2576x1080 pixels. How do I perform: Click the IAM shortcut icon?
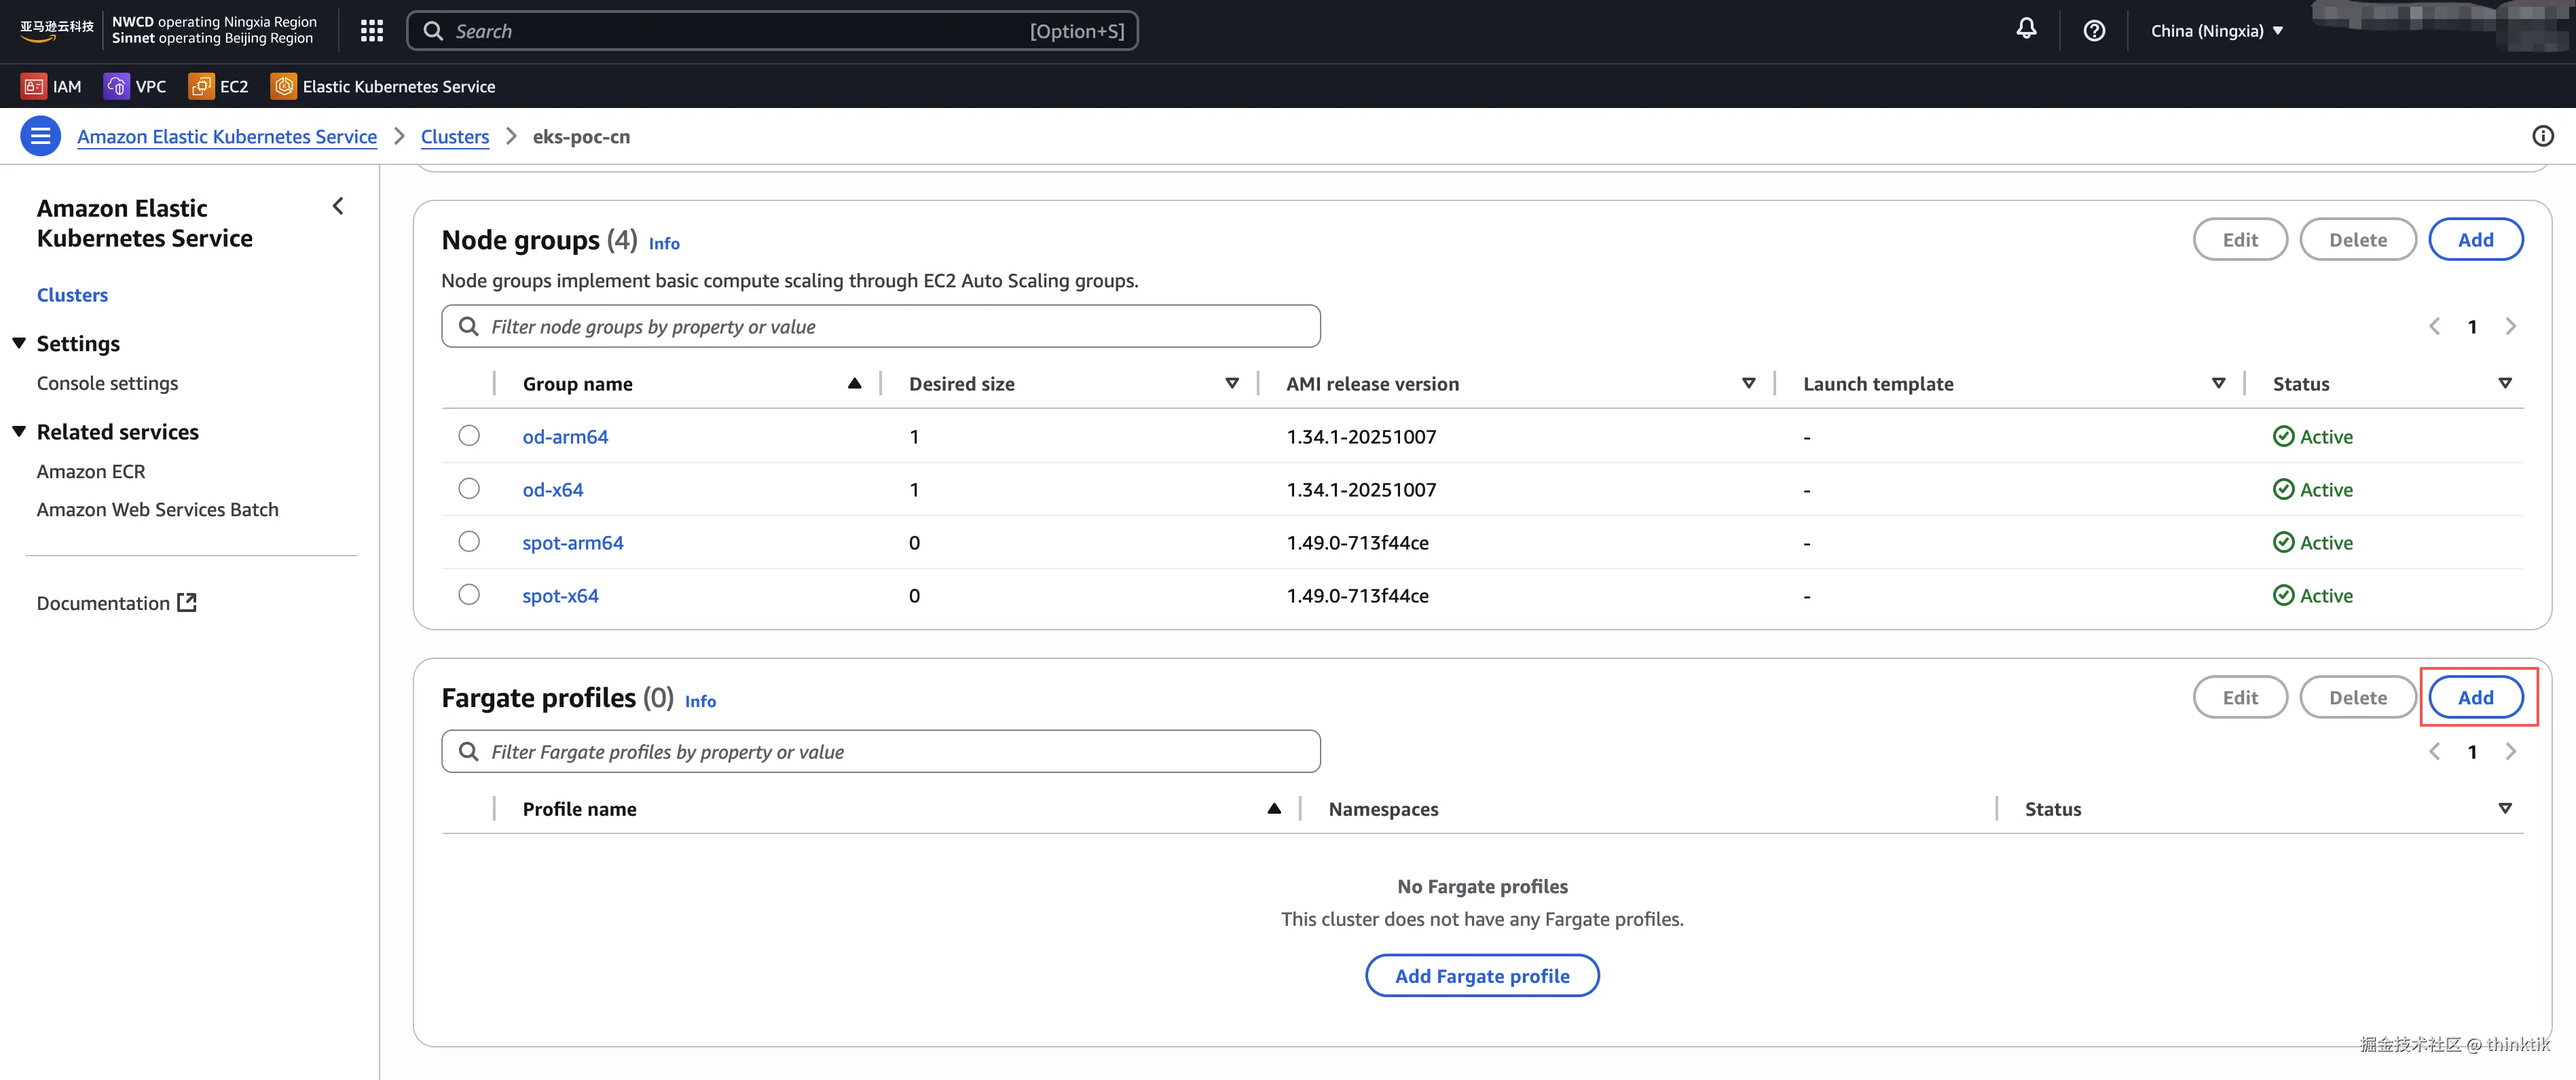34,87
